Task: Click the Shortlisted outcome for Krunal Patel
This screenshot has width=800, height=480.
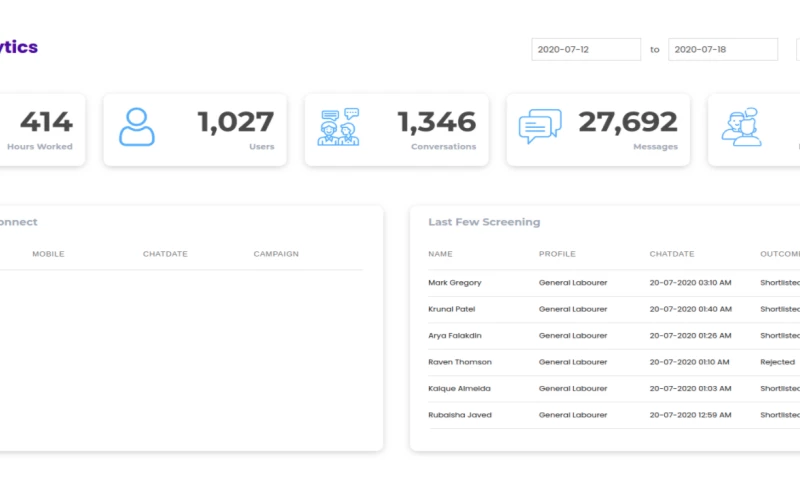Action: pyautogui.click(x=780, y=309)
